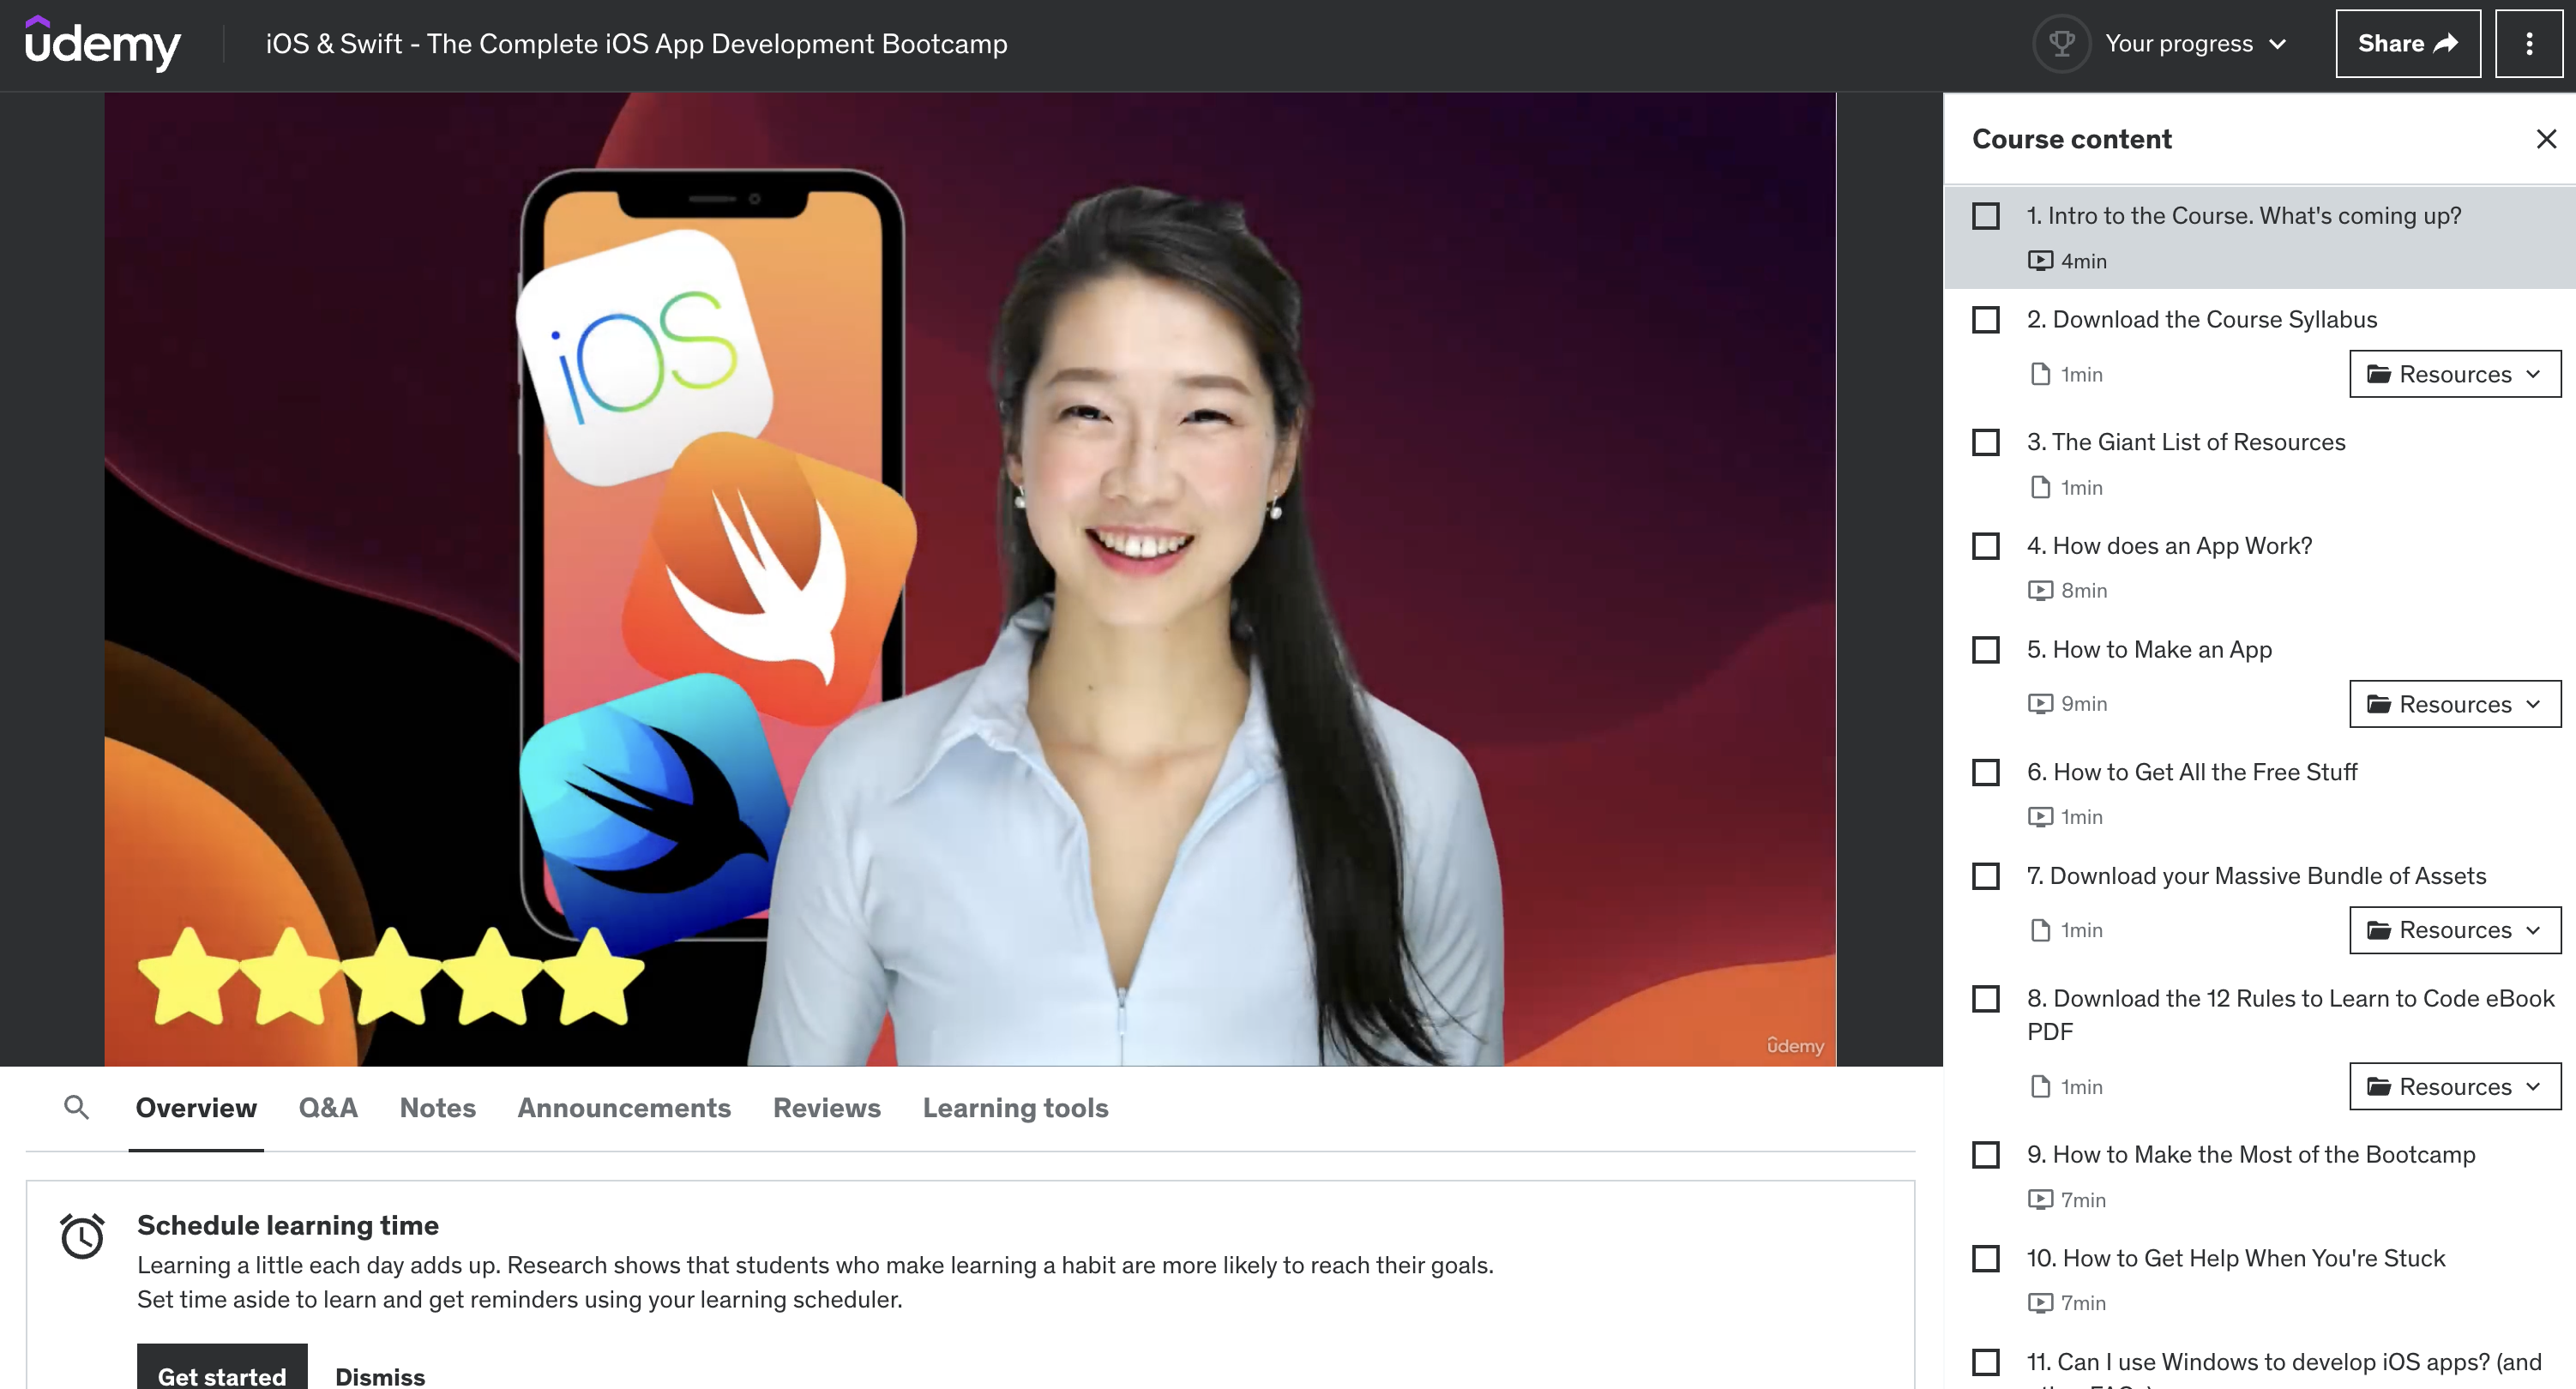Expand the Your progress dropdown
Viewport: 2576px width, 1389px height.
tap(2195, 44)
